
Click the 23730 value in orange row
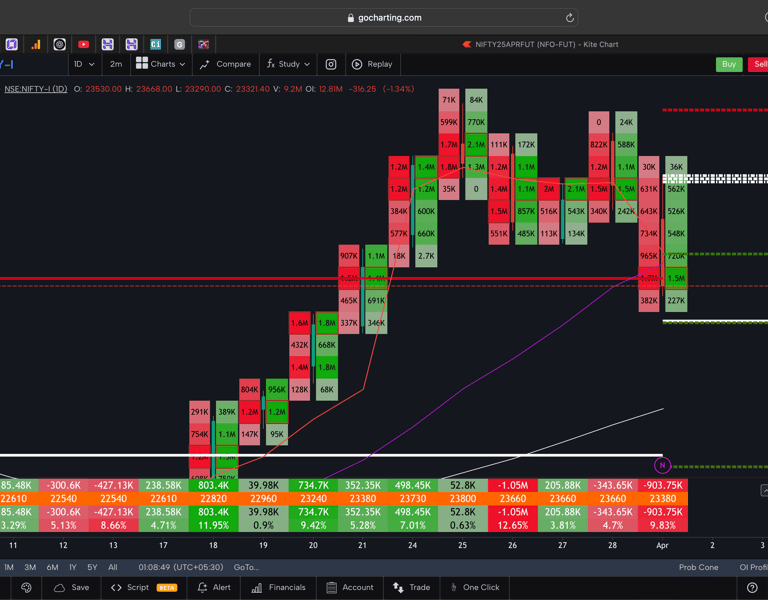coord(413,499)
